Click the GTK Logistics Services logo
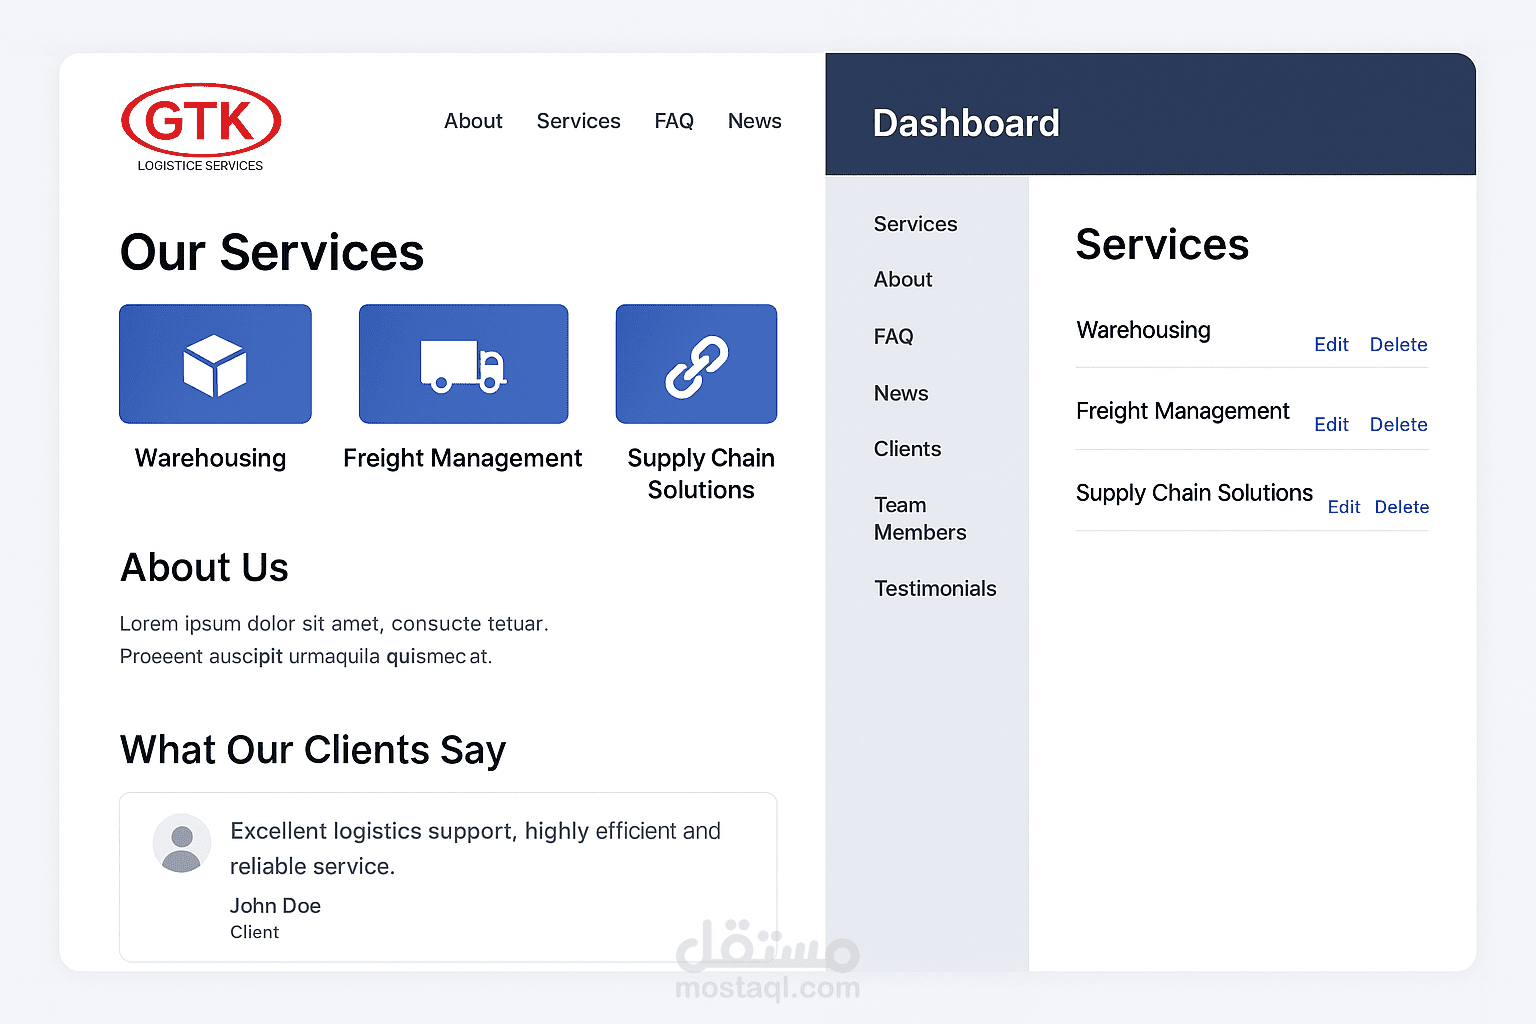The height and width of the screenshot is (1024, 1536). pyautogui.click(x=201, y=128)
